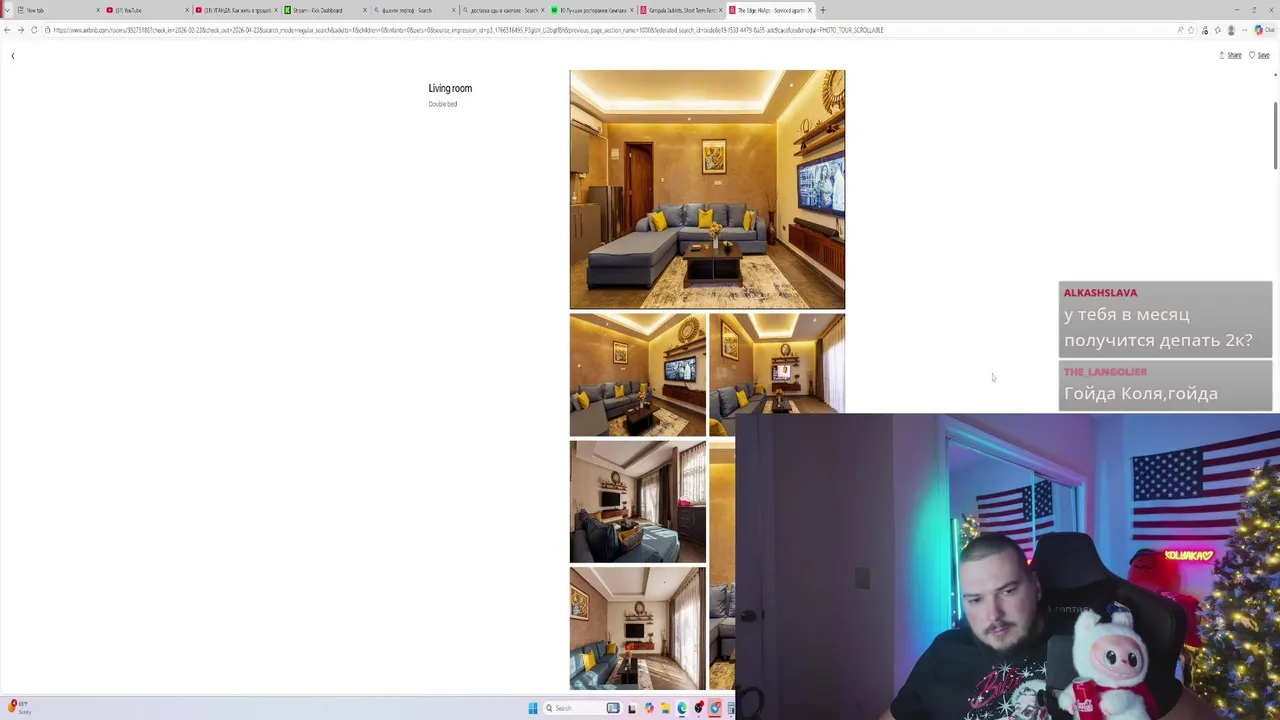Open the large living room photo

[x=707, y=189]
